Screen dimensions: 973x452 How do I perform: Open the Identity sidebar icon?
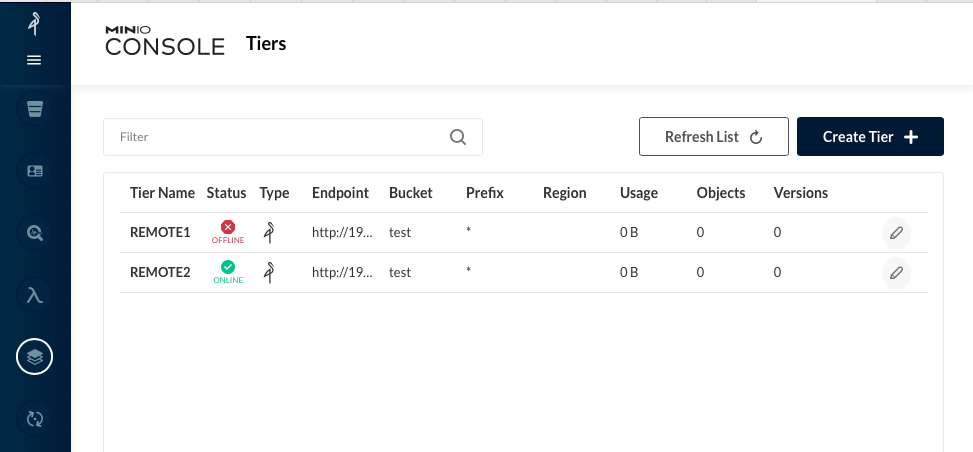click(x=35, y=171)
